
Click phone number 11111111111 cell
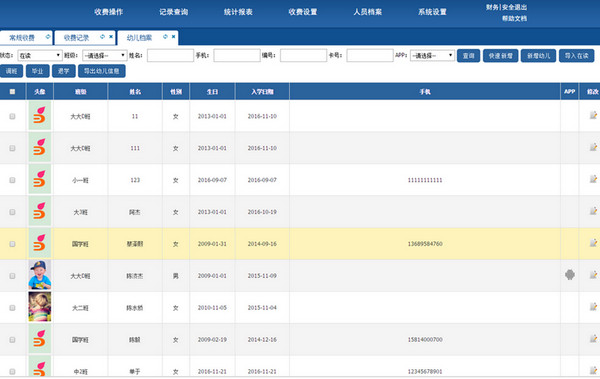(x=425, y=180)
